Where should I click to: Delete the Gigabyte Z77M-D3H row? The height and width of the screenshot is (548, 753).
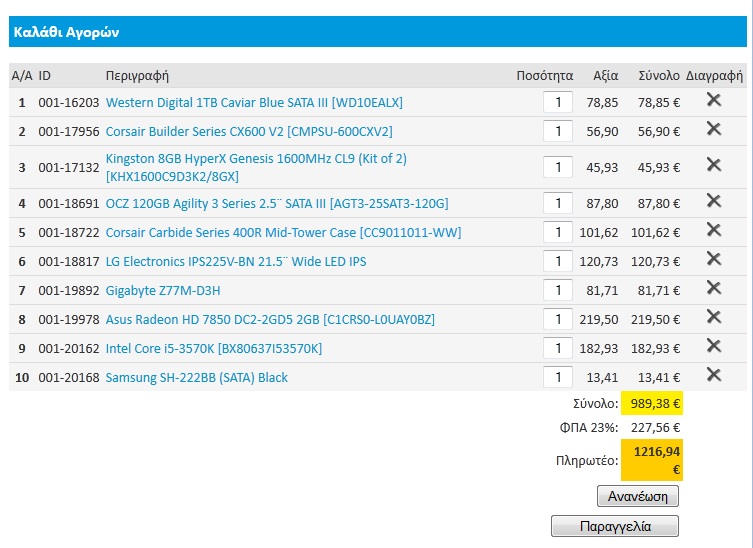(x=714, y=288)
